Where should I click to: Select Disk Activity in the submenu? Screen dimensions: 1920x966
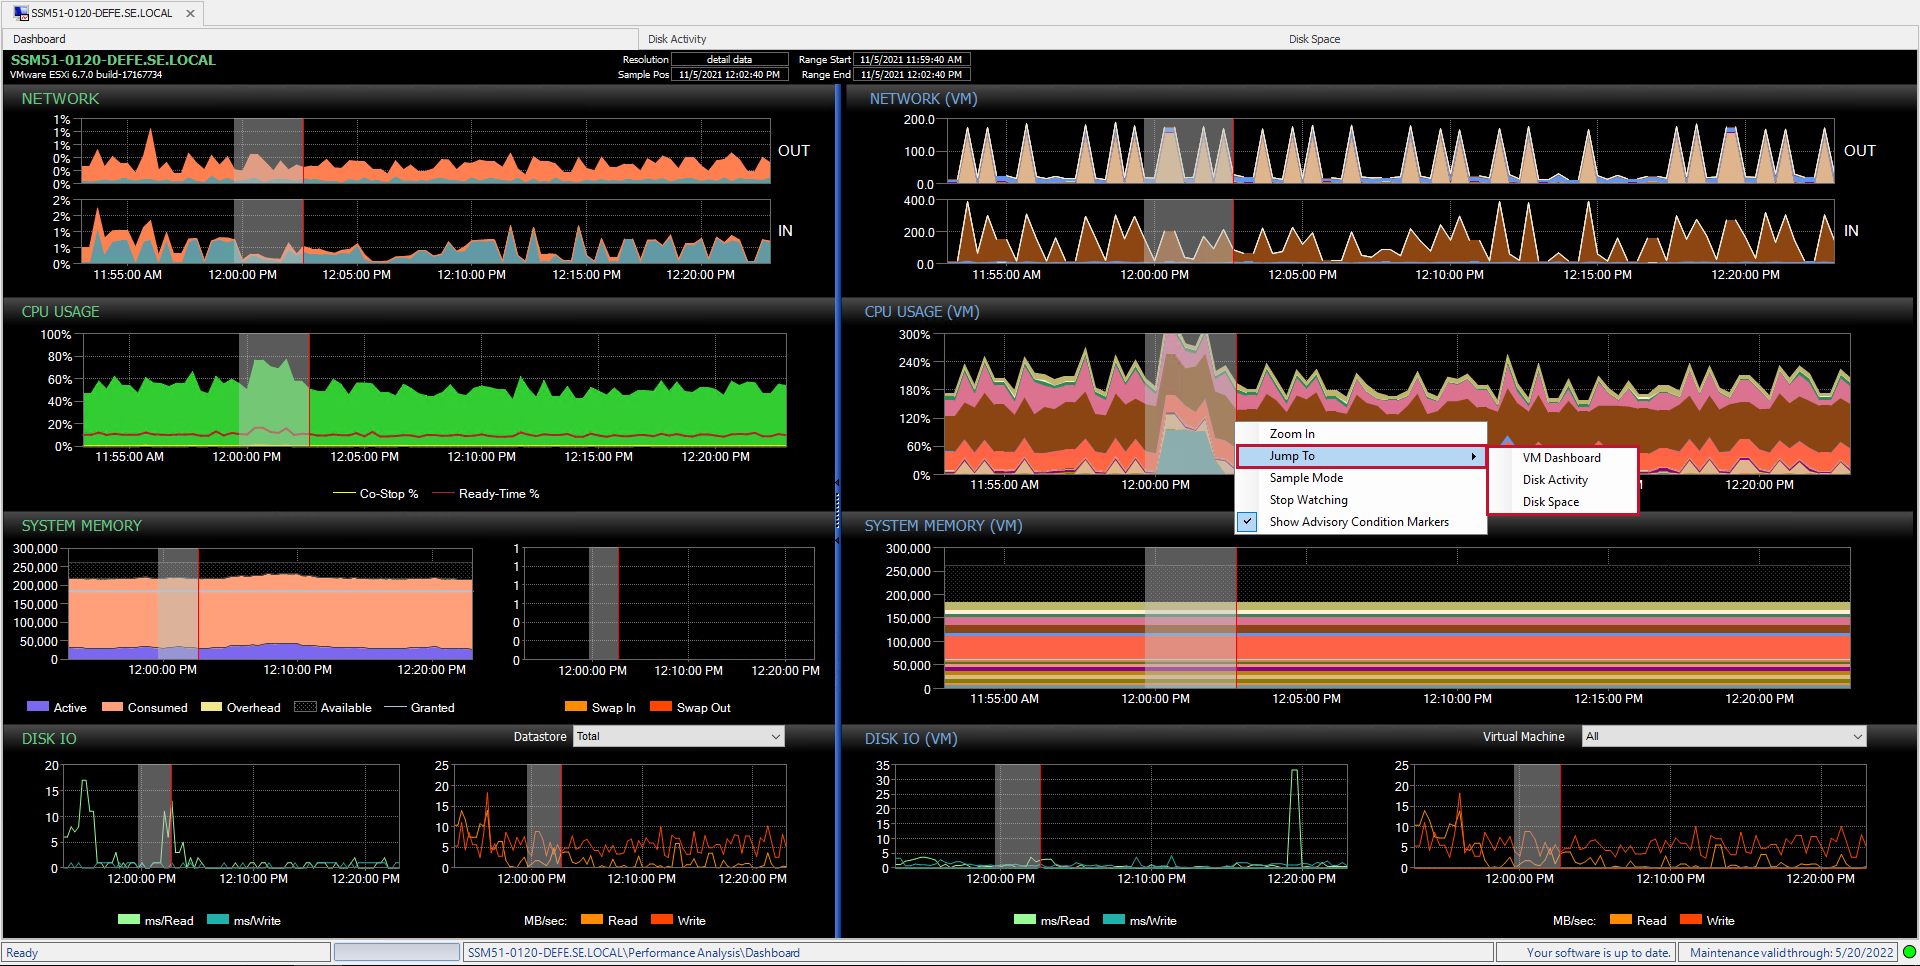click(x=1555, y=480)
